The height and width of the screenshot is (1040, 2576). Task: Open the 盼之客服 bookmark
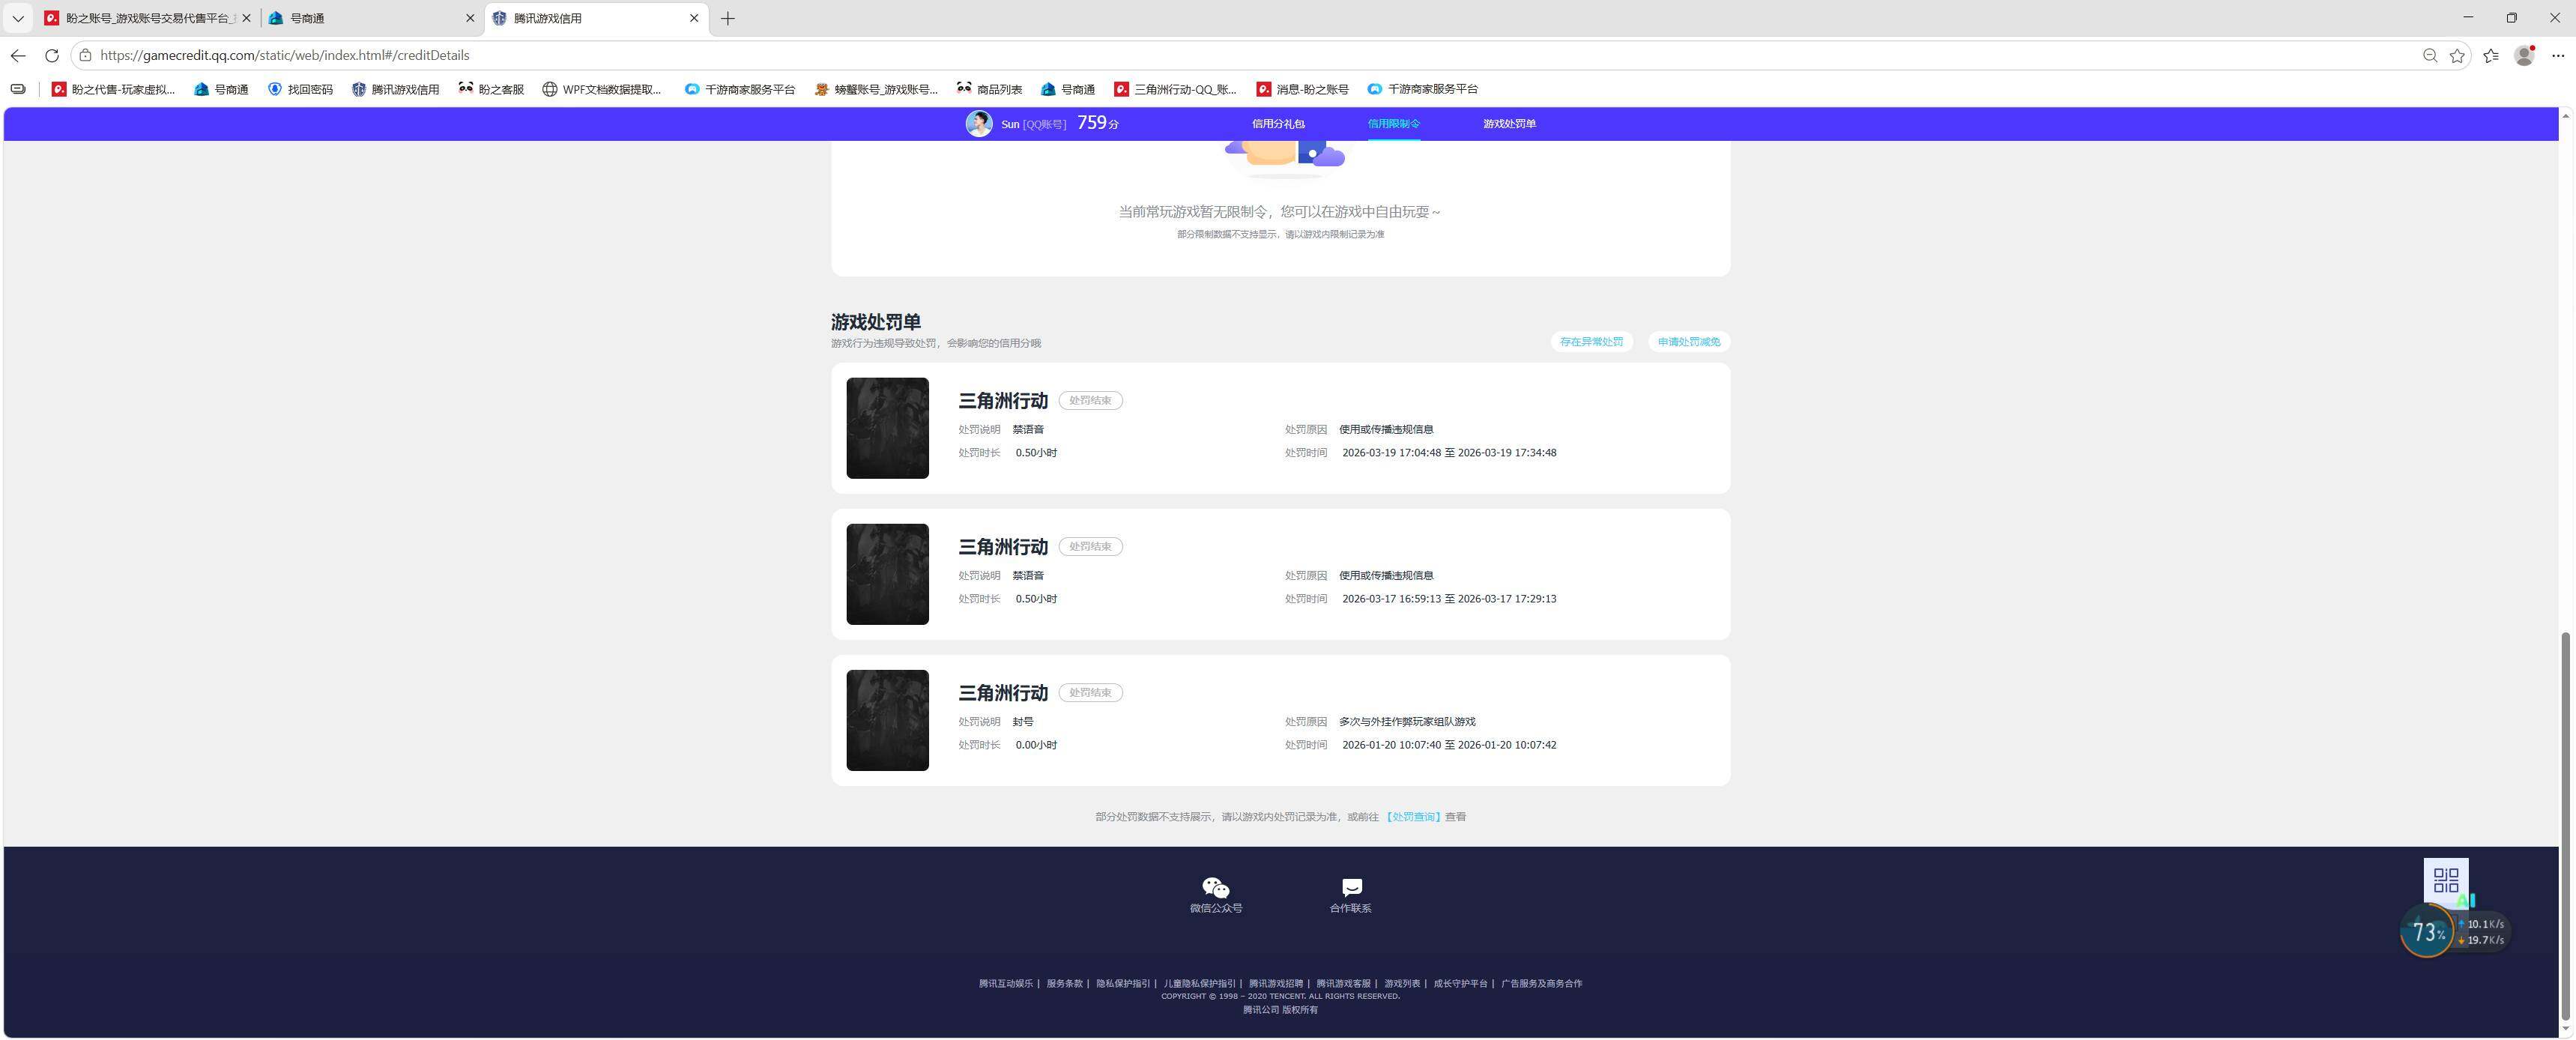click(x=491, y=89)
